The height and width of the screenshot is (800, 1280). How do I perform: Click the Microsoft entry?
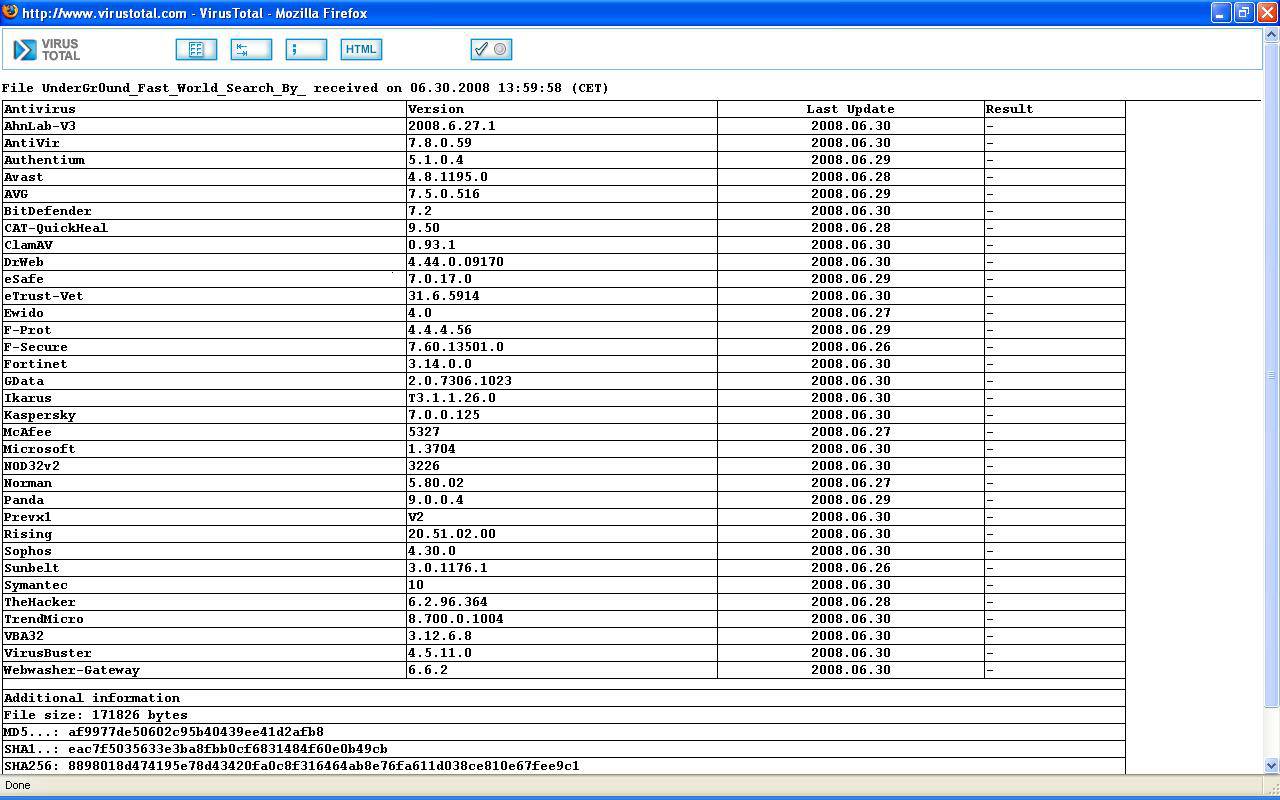point(40,449)
